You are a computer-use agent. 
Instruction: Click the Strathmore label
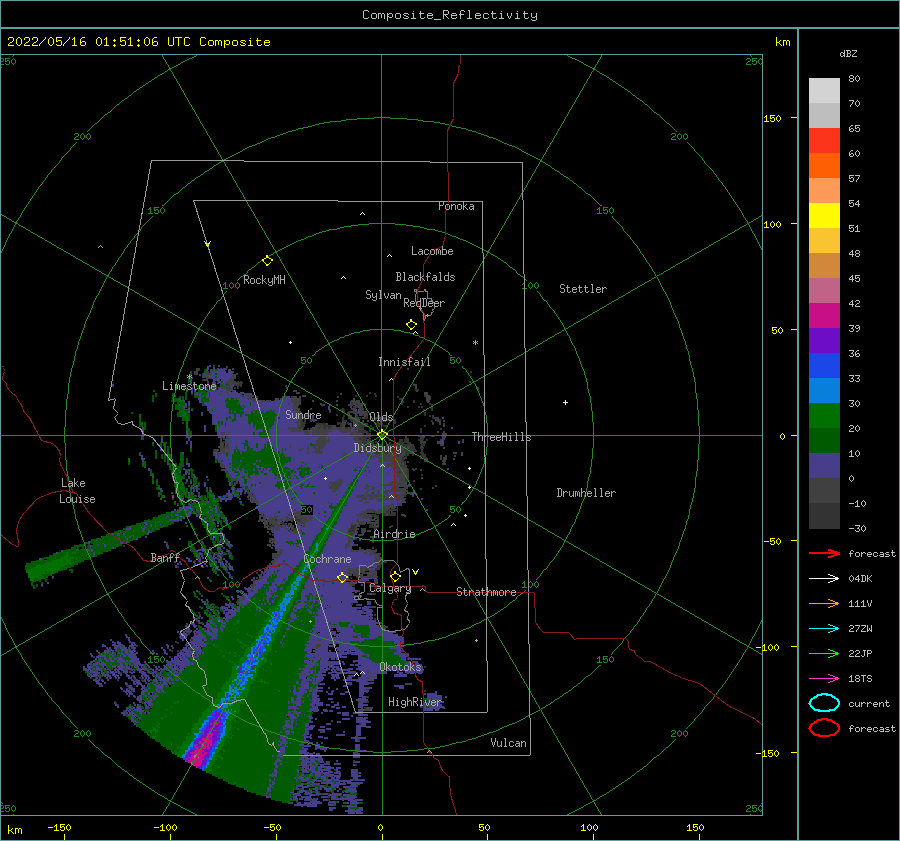coord(486,592)
